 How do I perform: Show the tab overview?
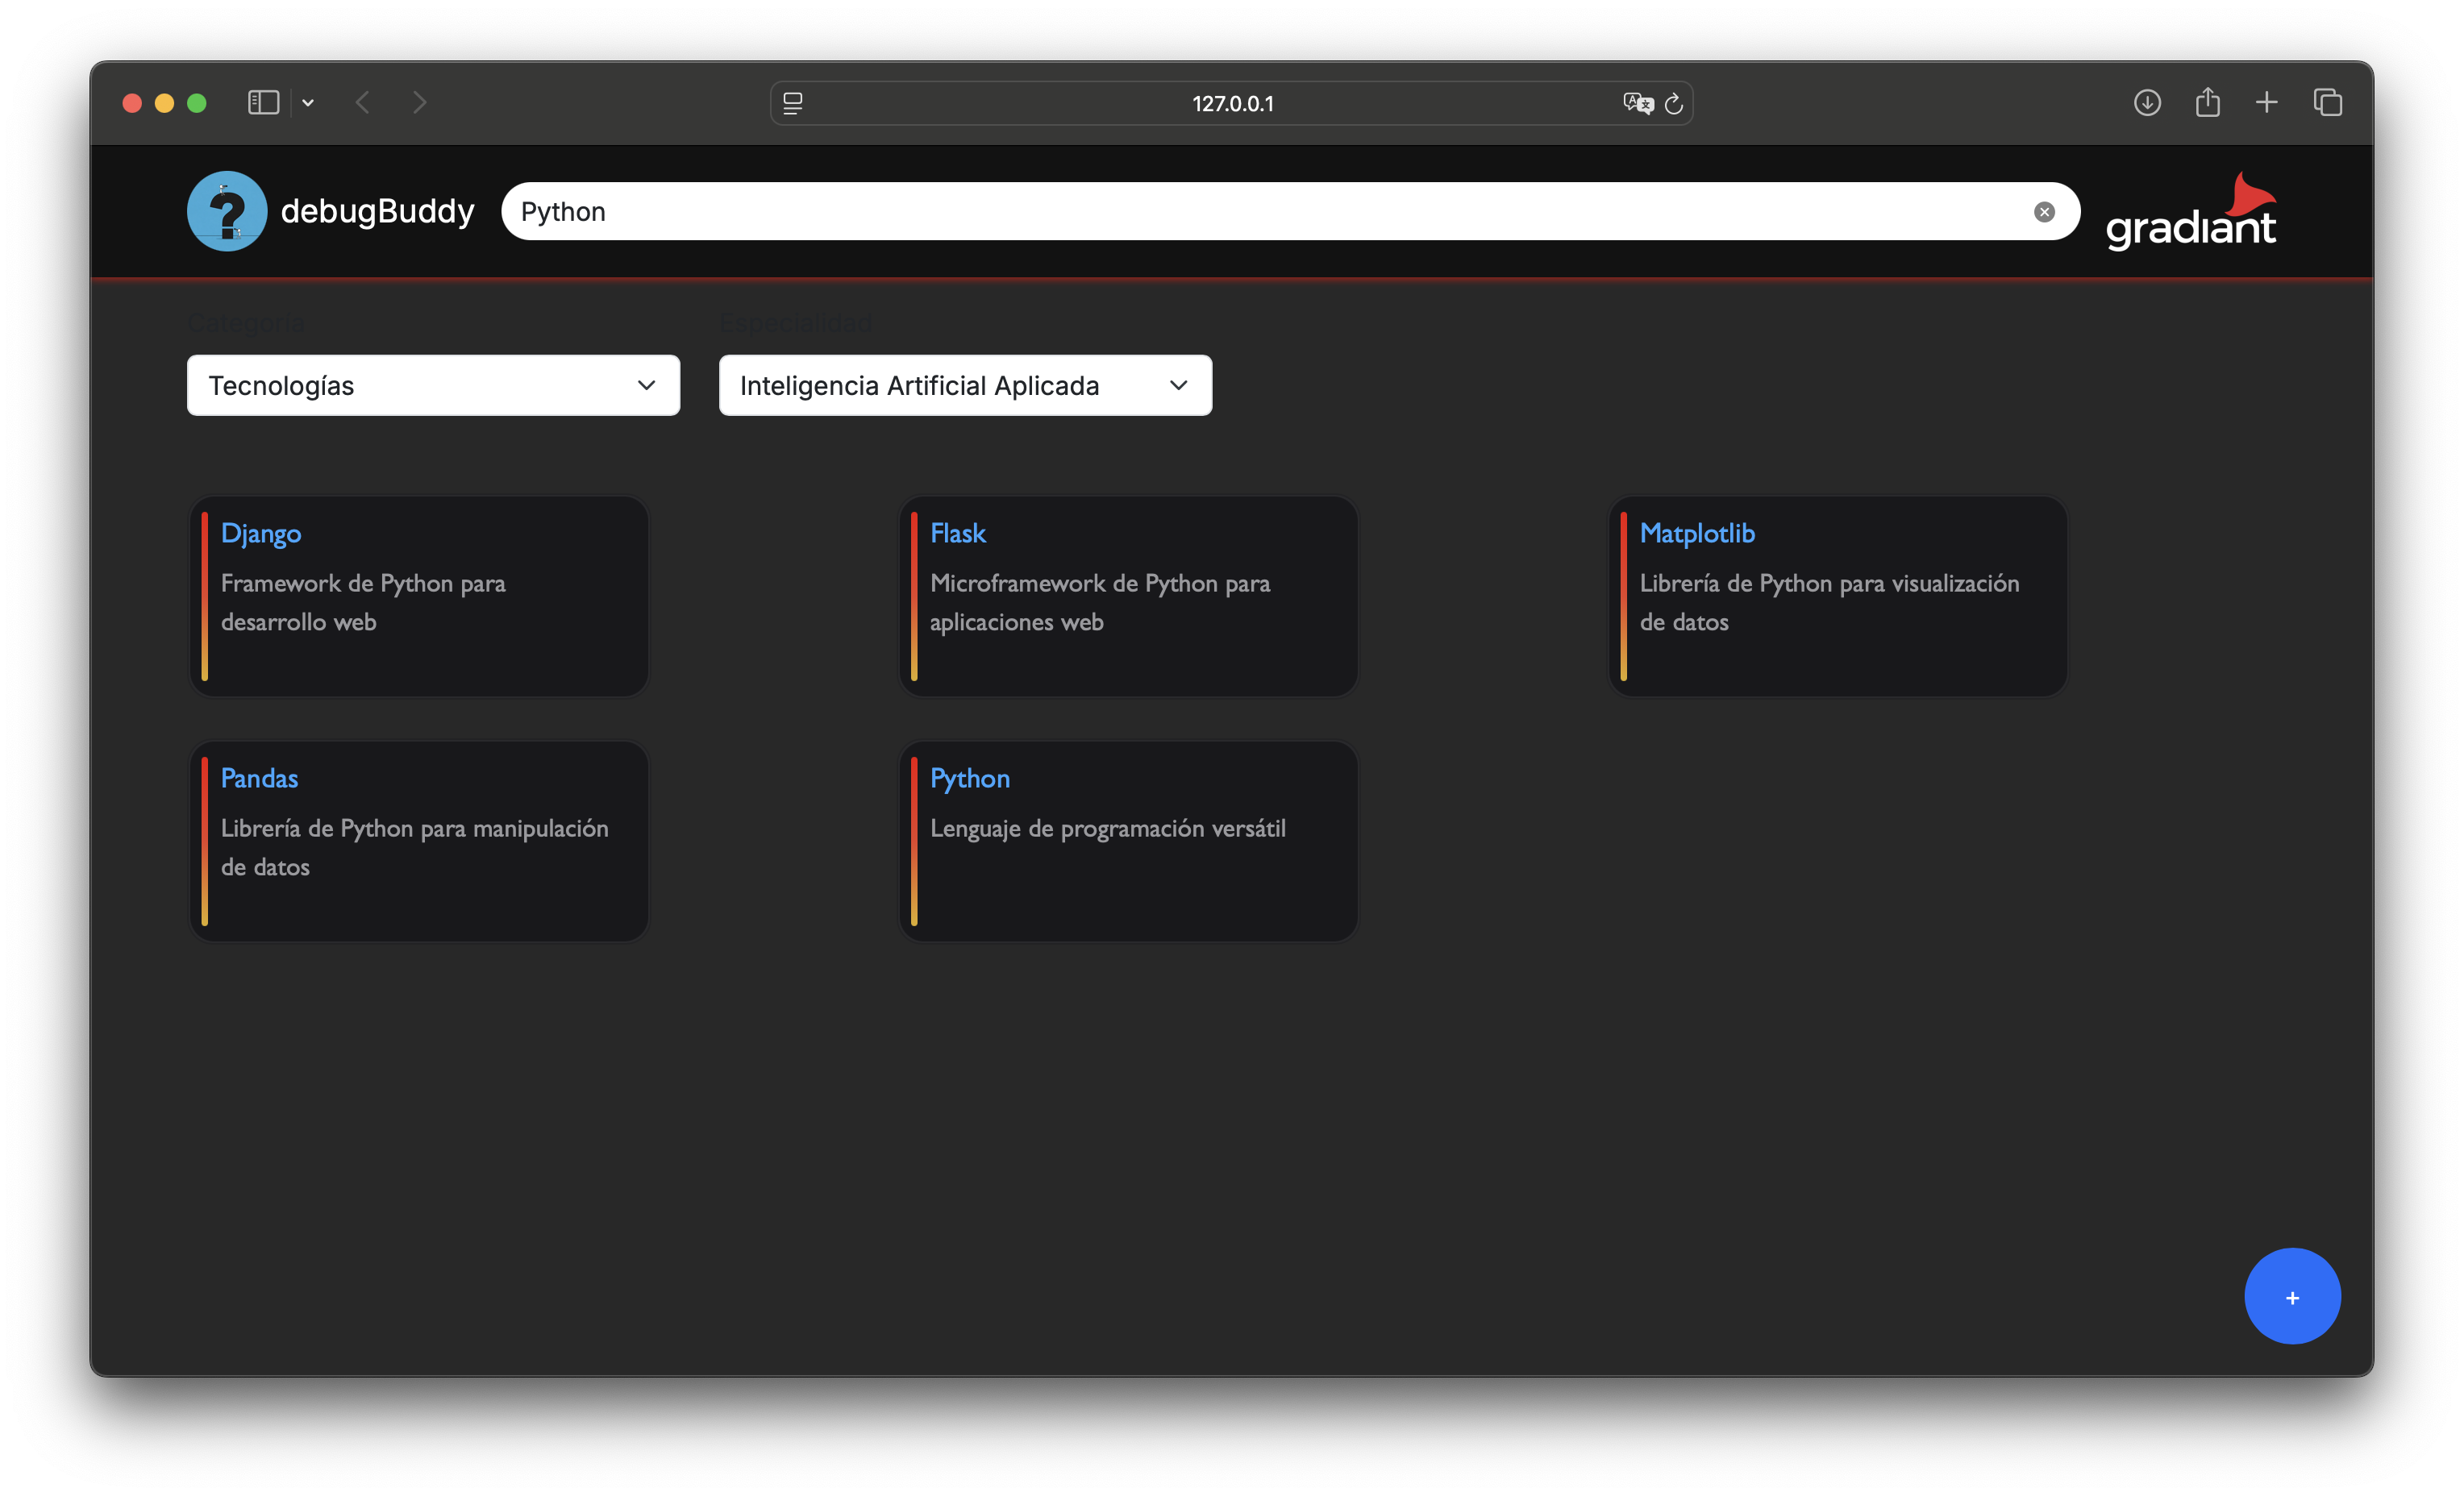pyautogui.click(x=2327, y=103)
